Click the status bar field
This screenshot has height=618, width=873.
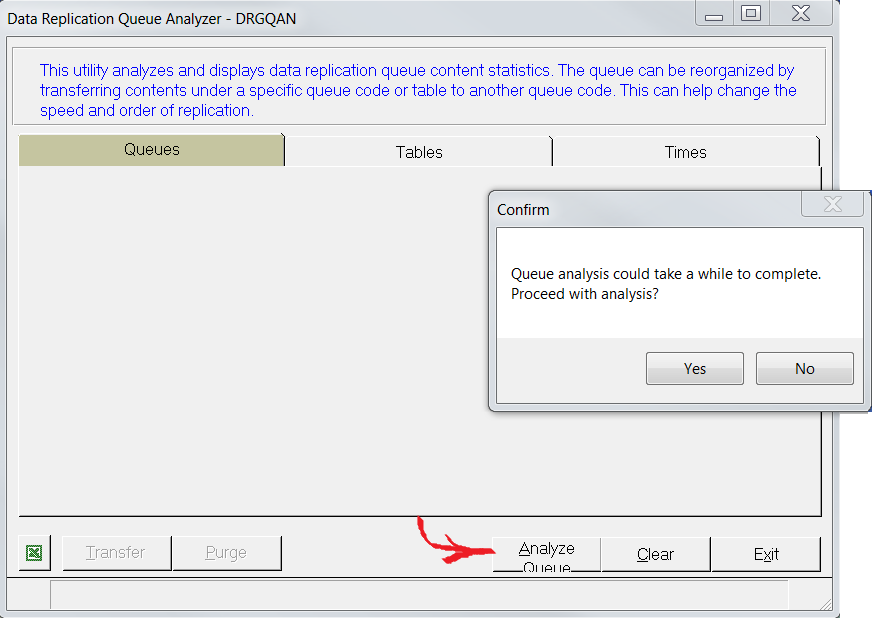419,595
